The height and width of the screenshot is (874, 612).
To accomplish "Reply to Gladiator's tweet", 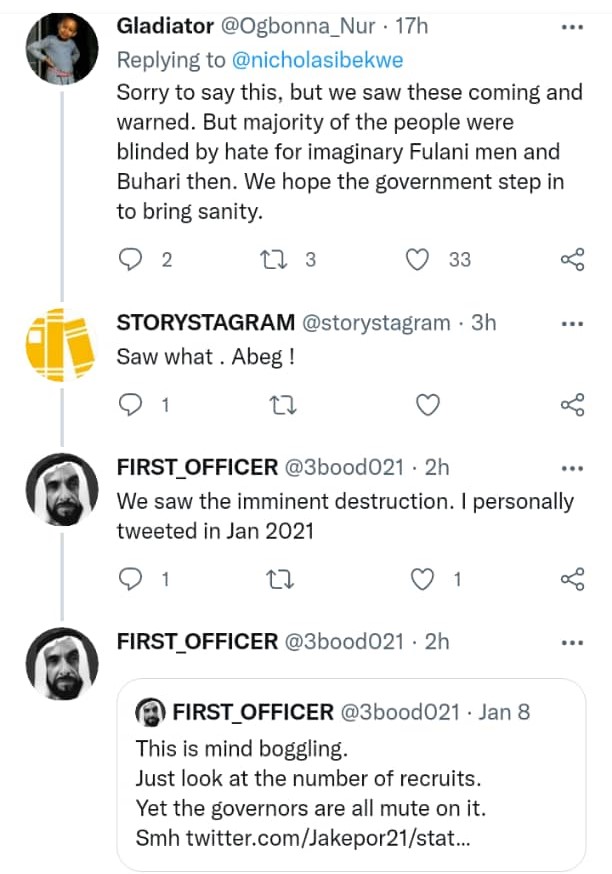I will [131, 260].
